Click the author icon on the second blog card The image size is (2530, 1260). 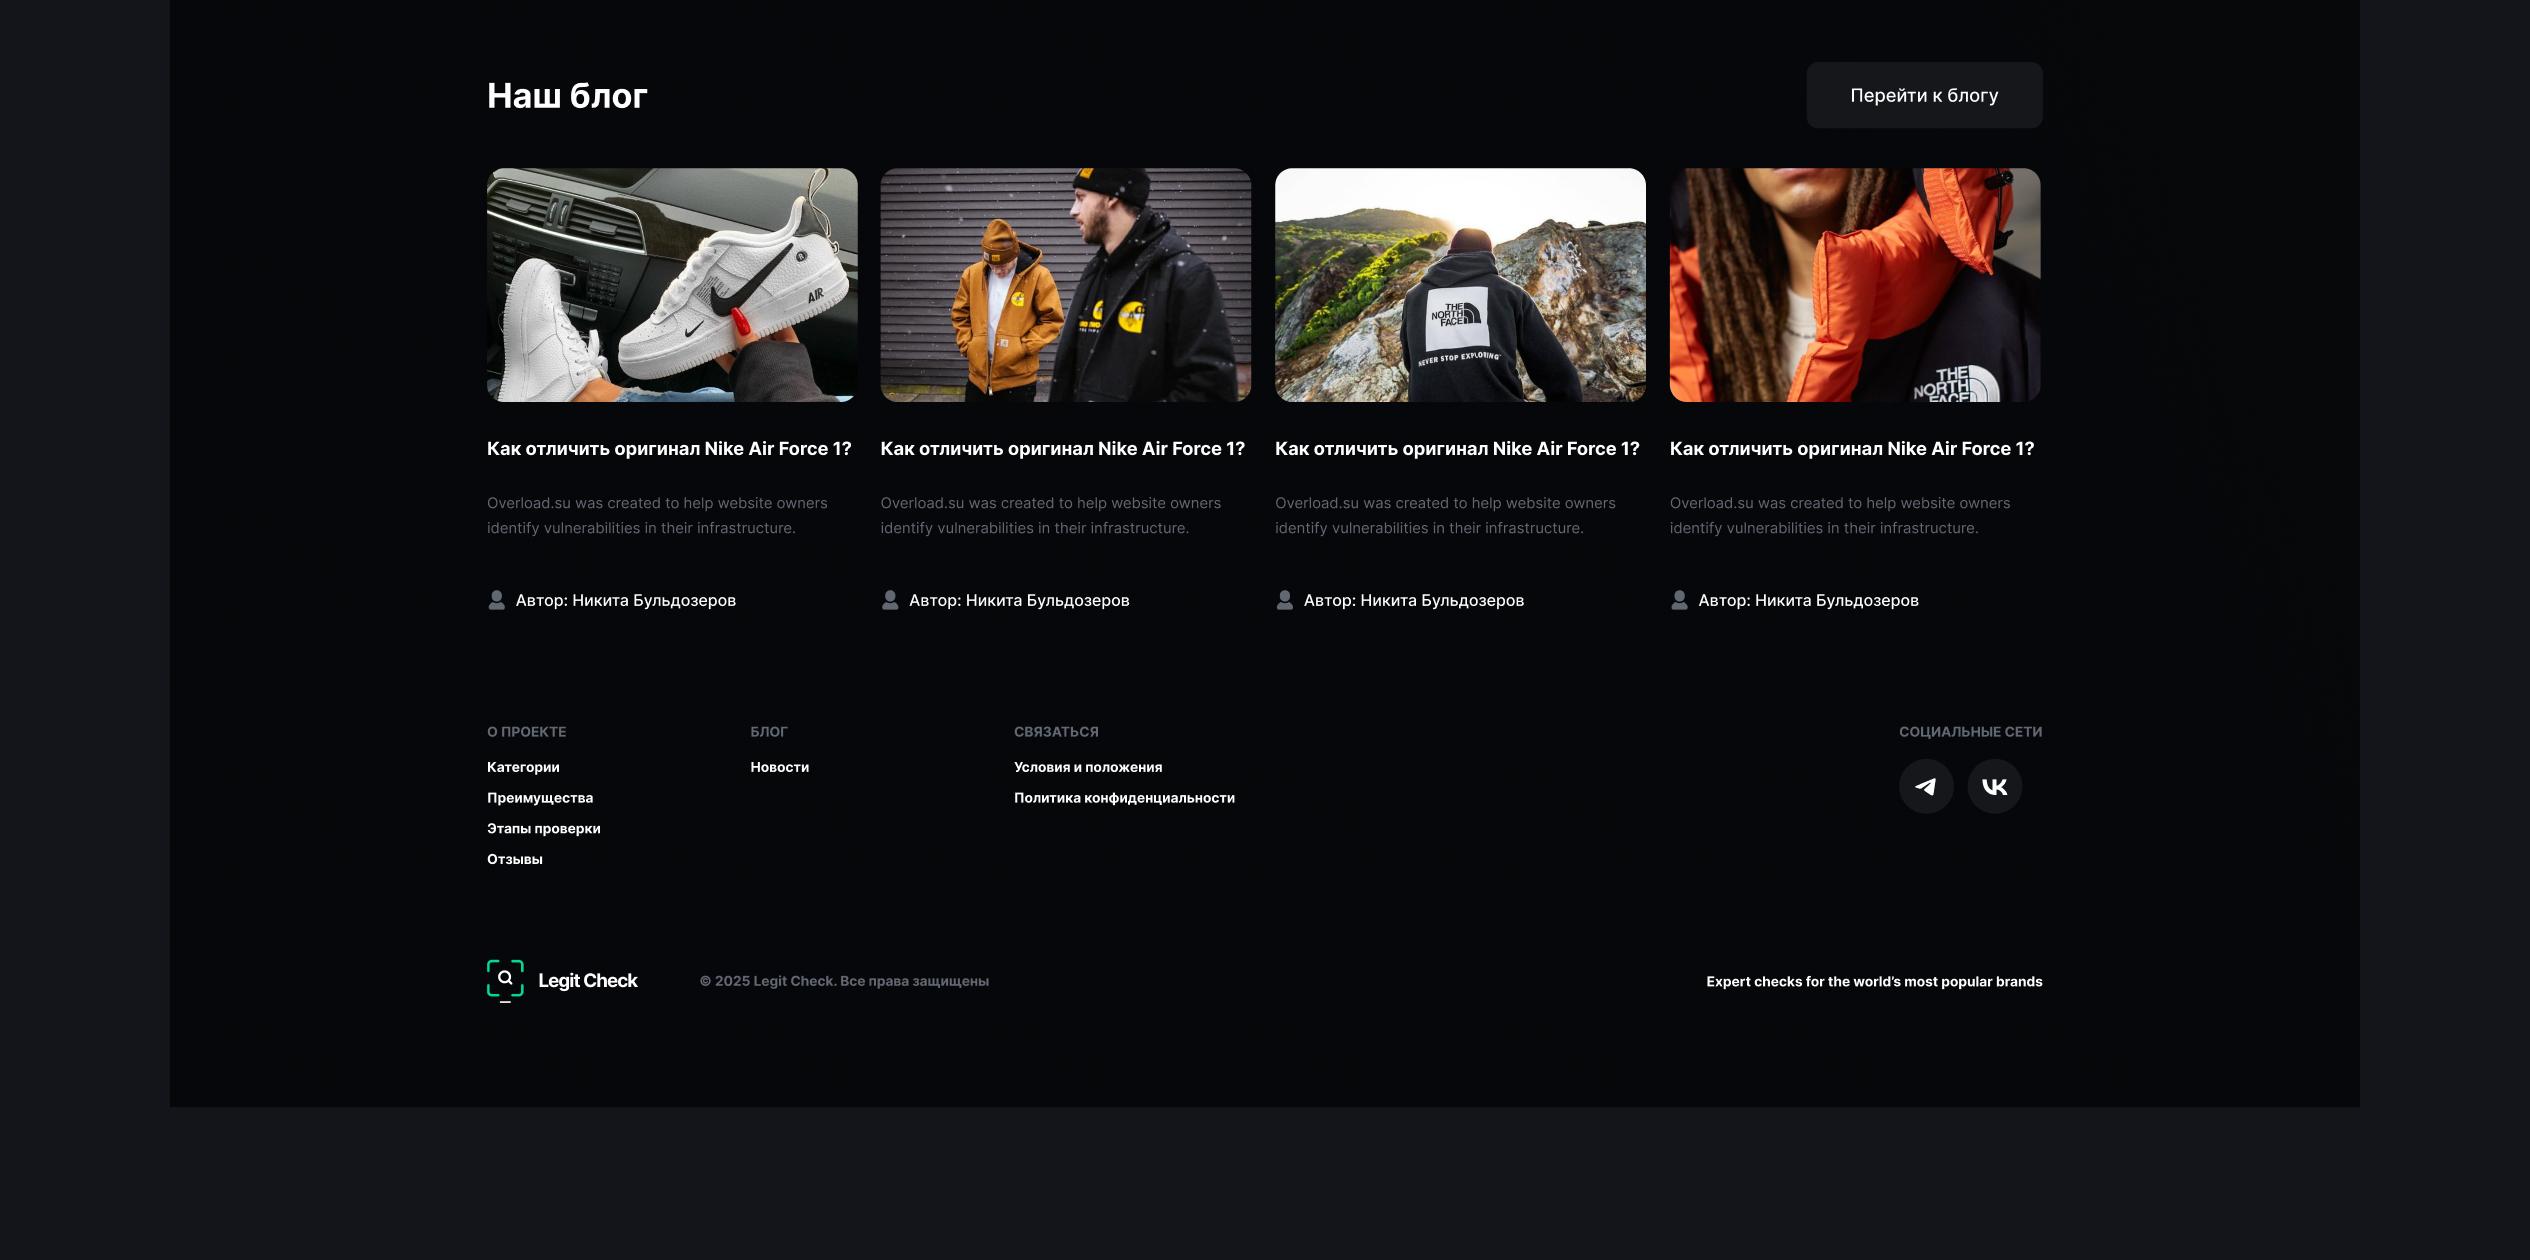tap(889, 599)
